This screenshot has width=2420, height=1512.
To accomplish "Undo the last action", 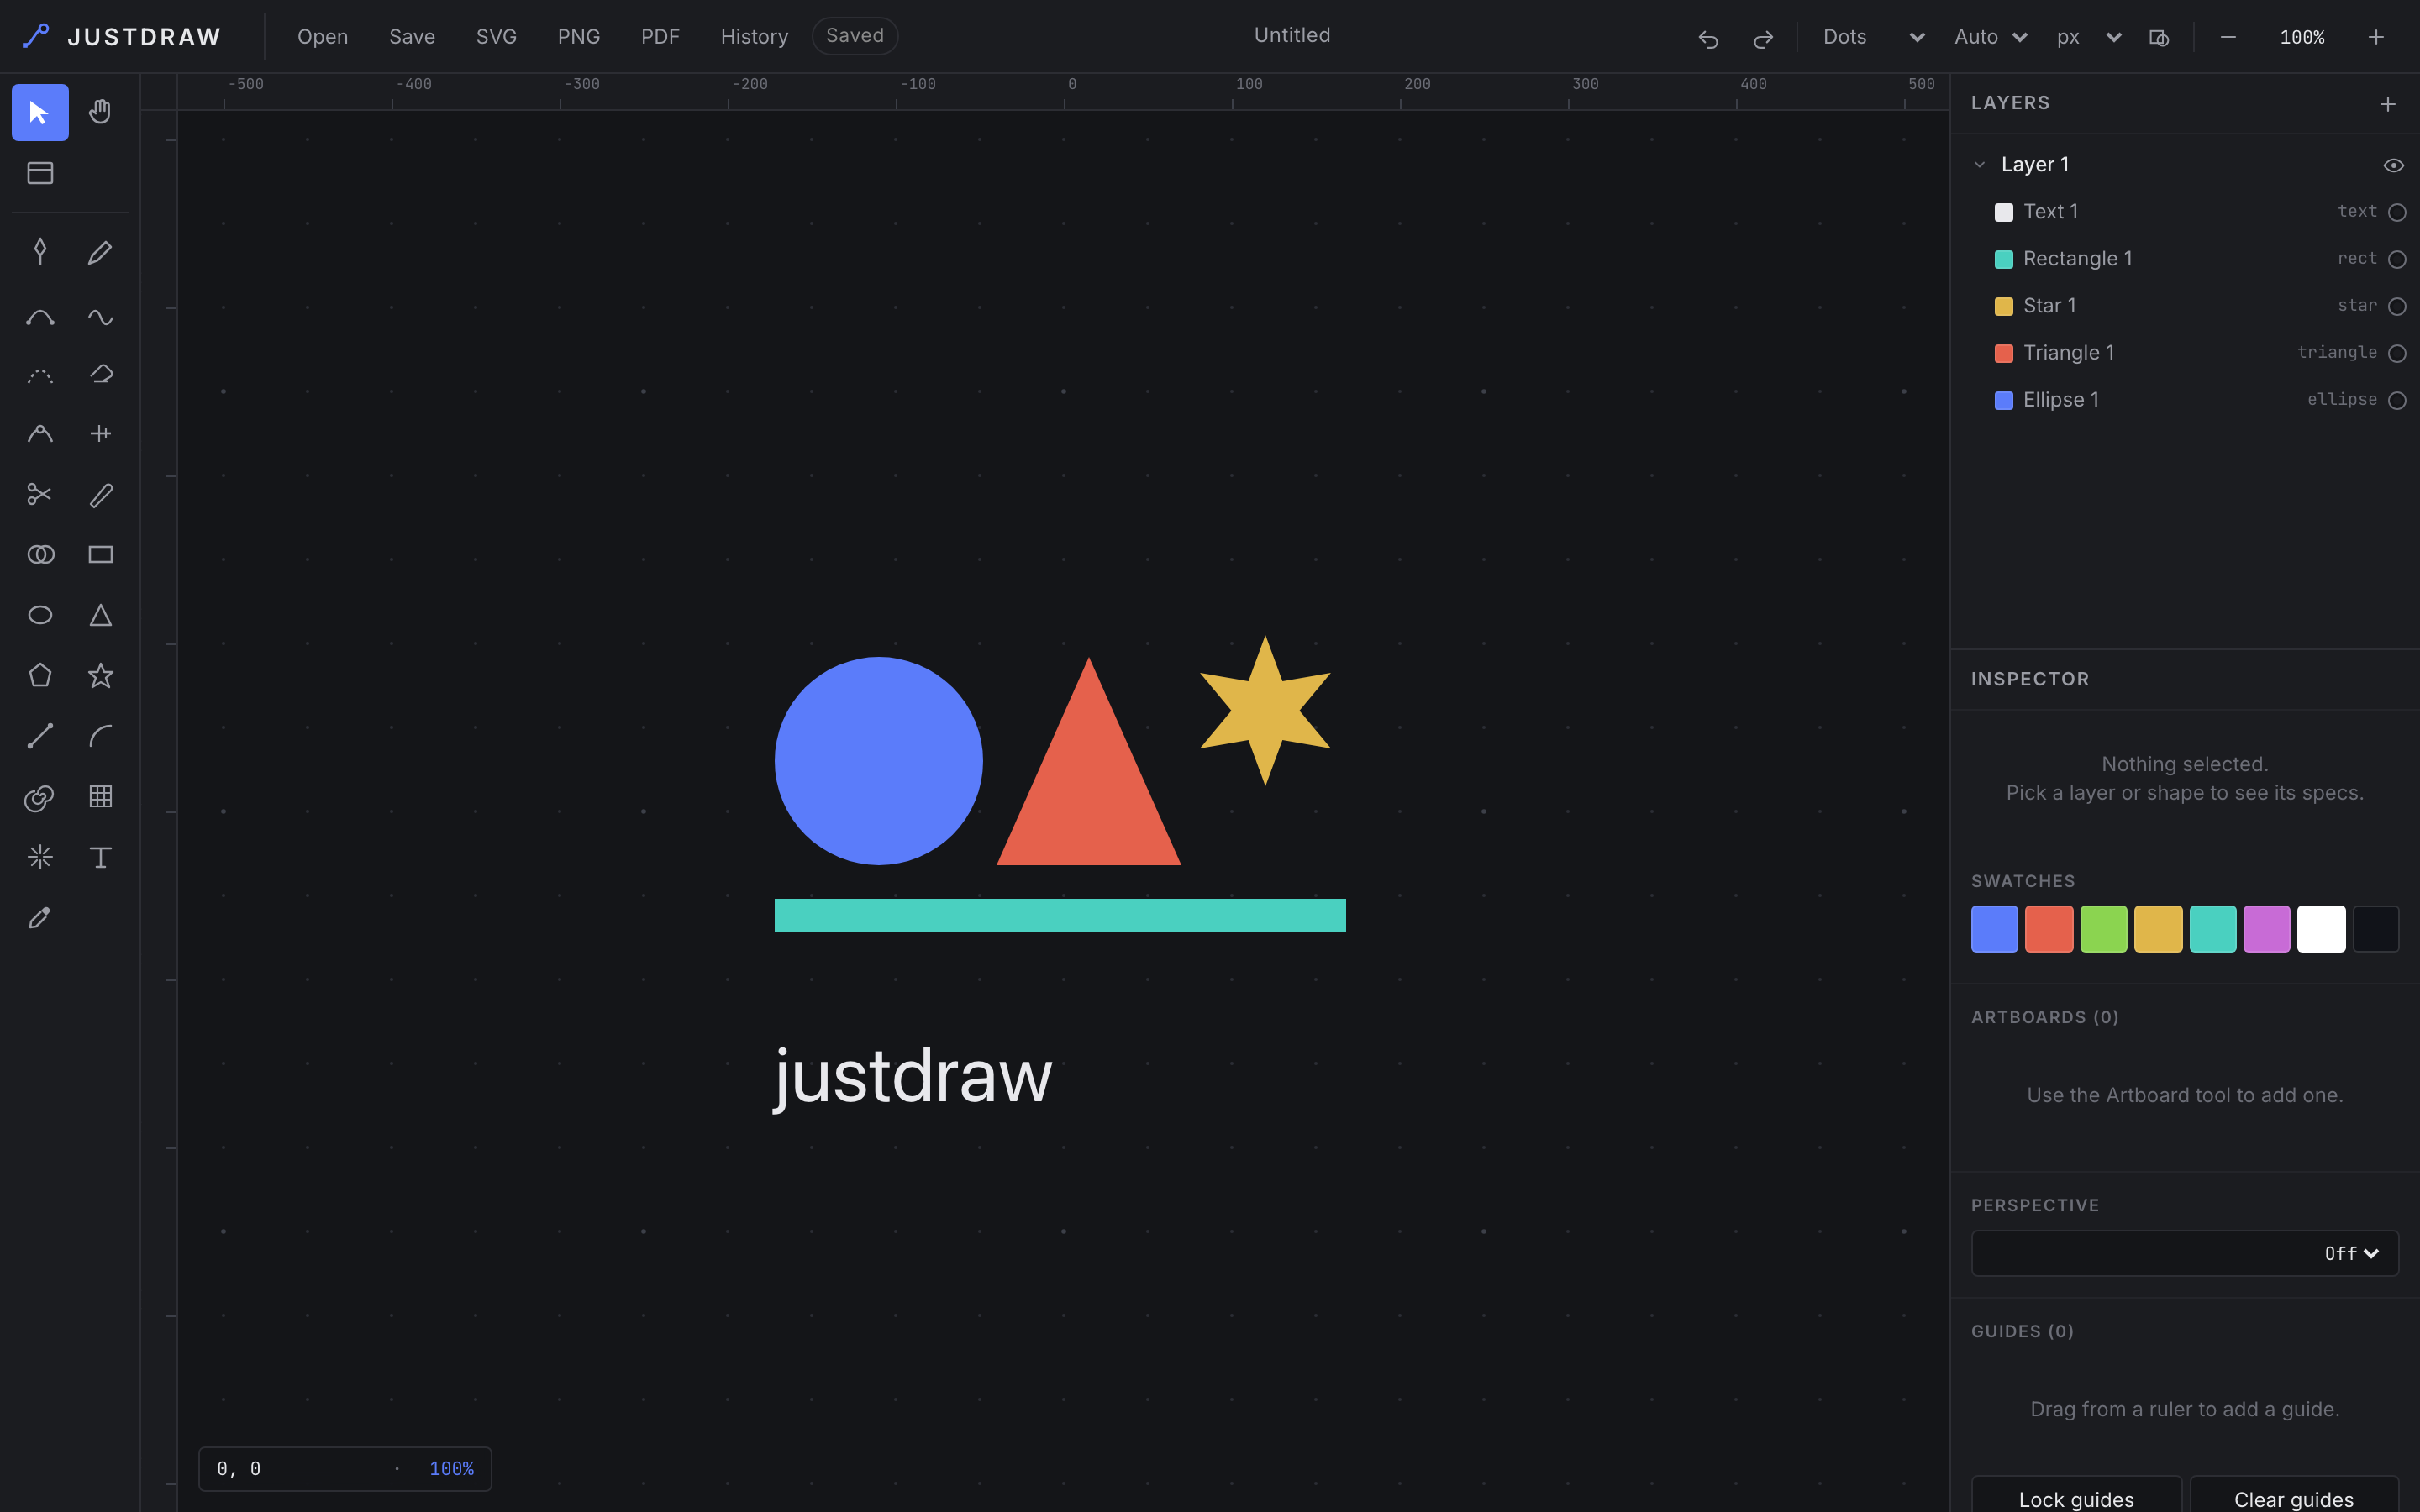I will [1708, 38].
